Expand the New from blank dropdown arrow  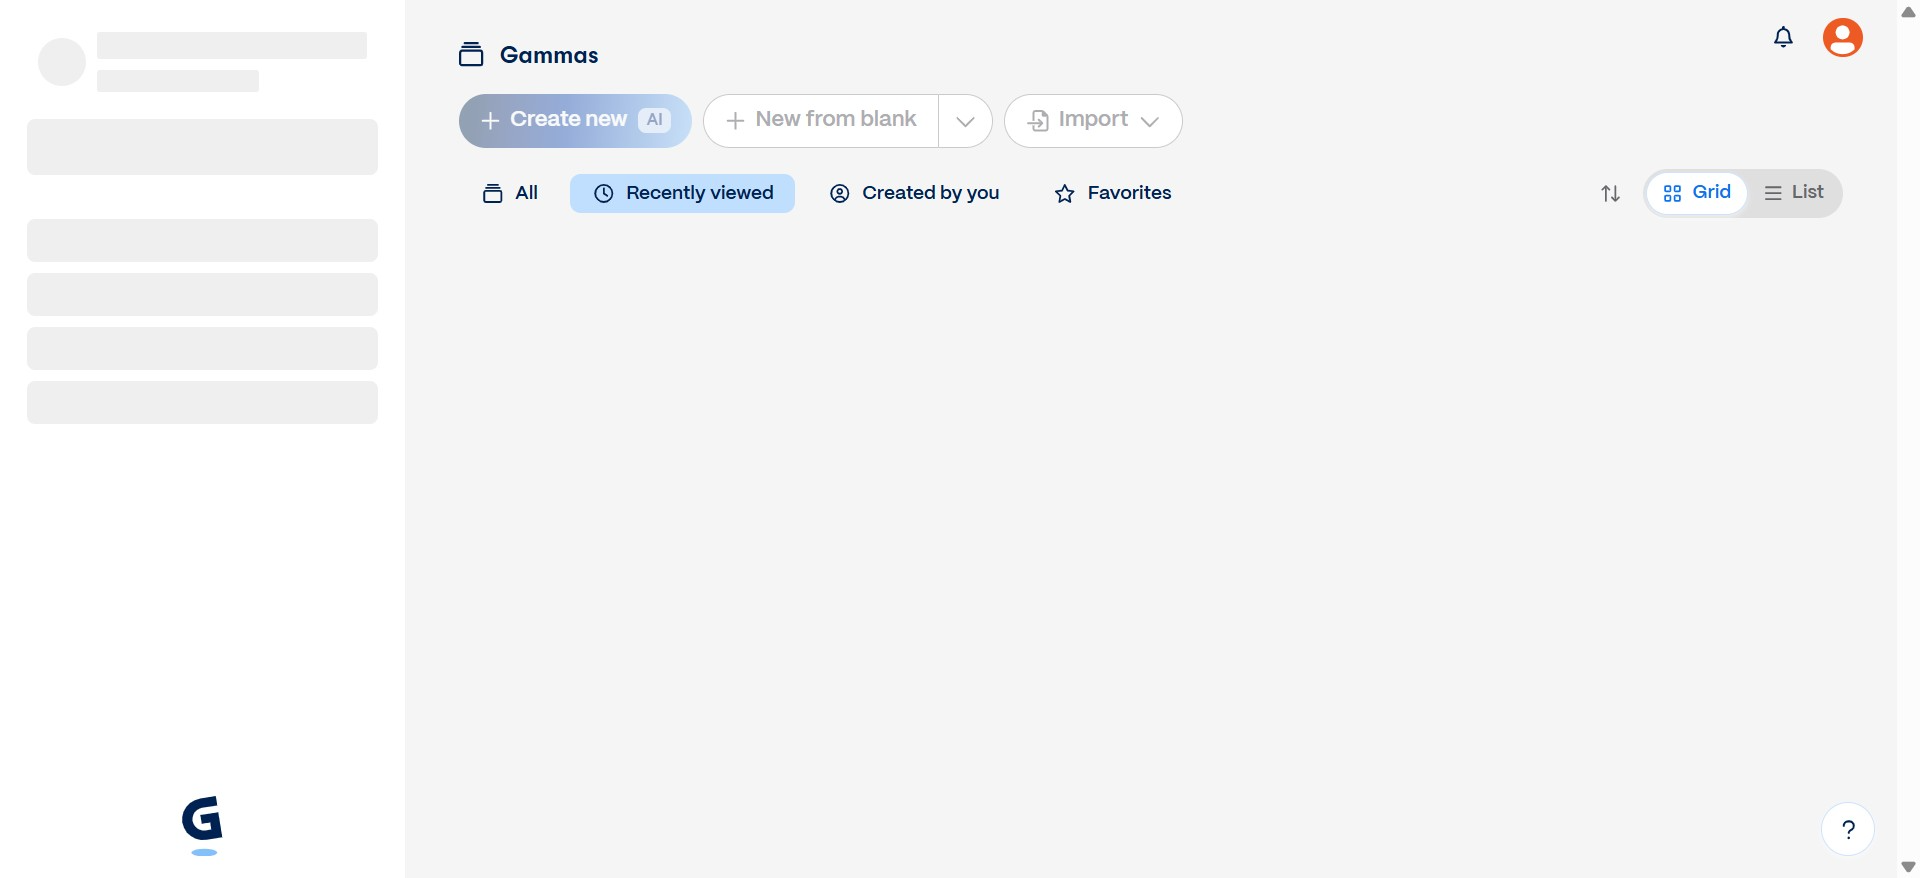(x=965, y=121)
